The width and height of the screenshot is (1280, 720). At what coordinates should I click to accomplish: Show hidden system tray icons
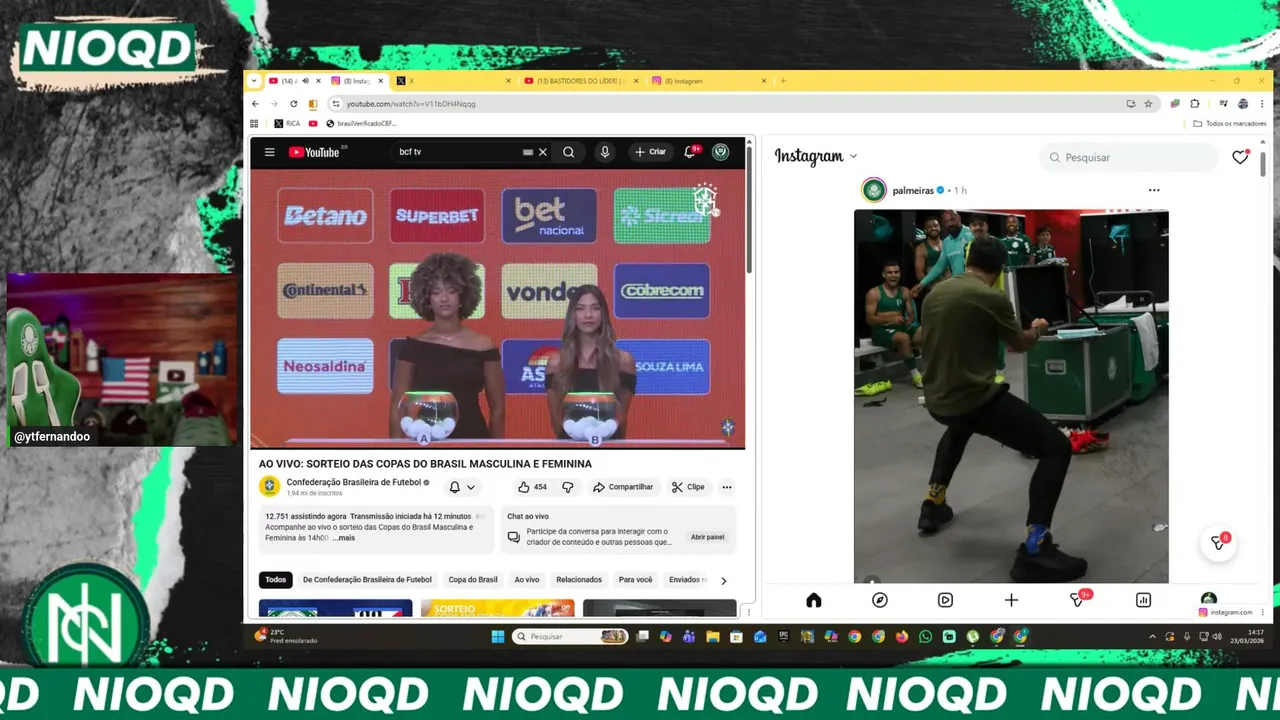[1152, 636]
